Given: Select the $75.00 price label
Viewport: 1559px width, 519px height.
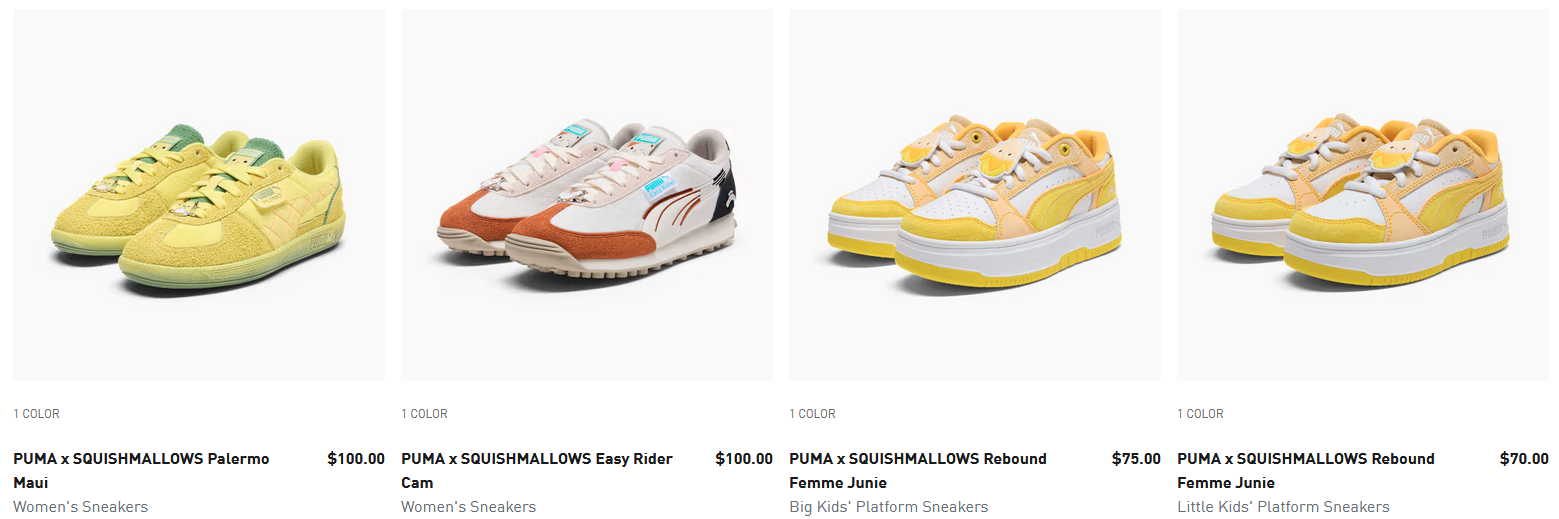Looking at the screenshot, I should click(x=1136, y=459).
